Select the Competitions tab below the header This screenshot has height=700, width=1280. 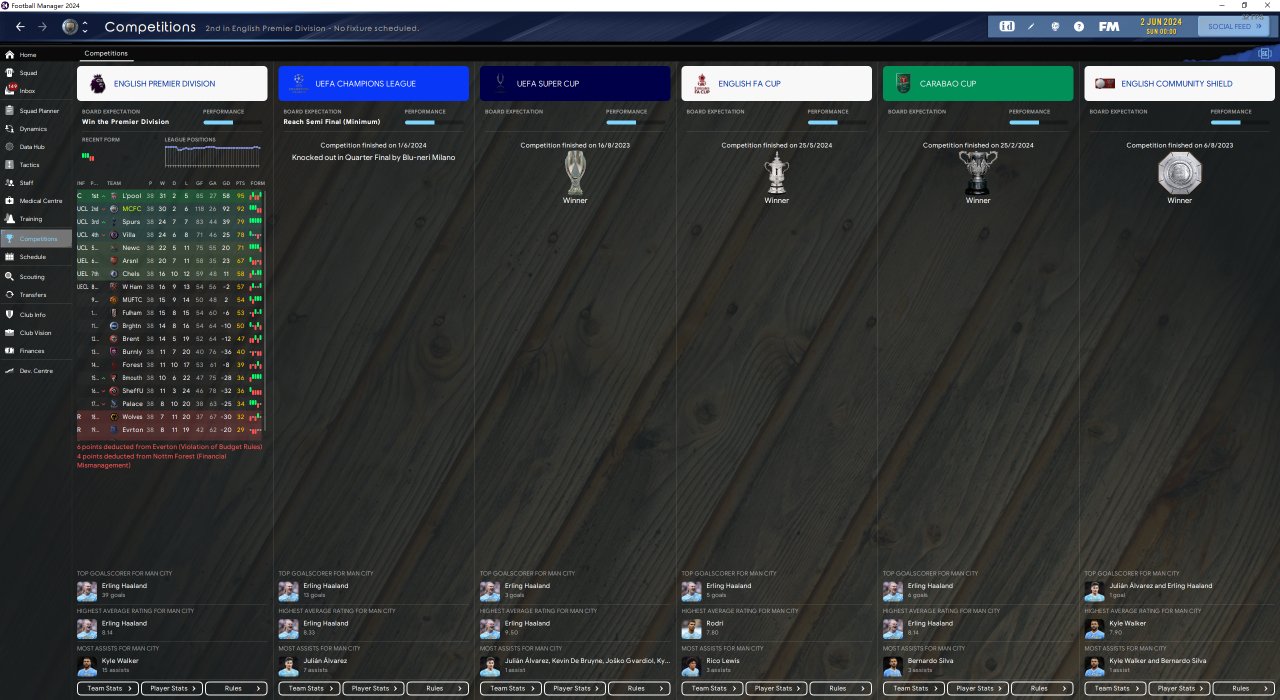[x=105, y=53]
